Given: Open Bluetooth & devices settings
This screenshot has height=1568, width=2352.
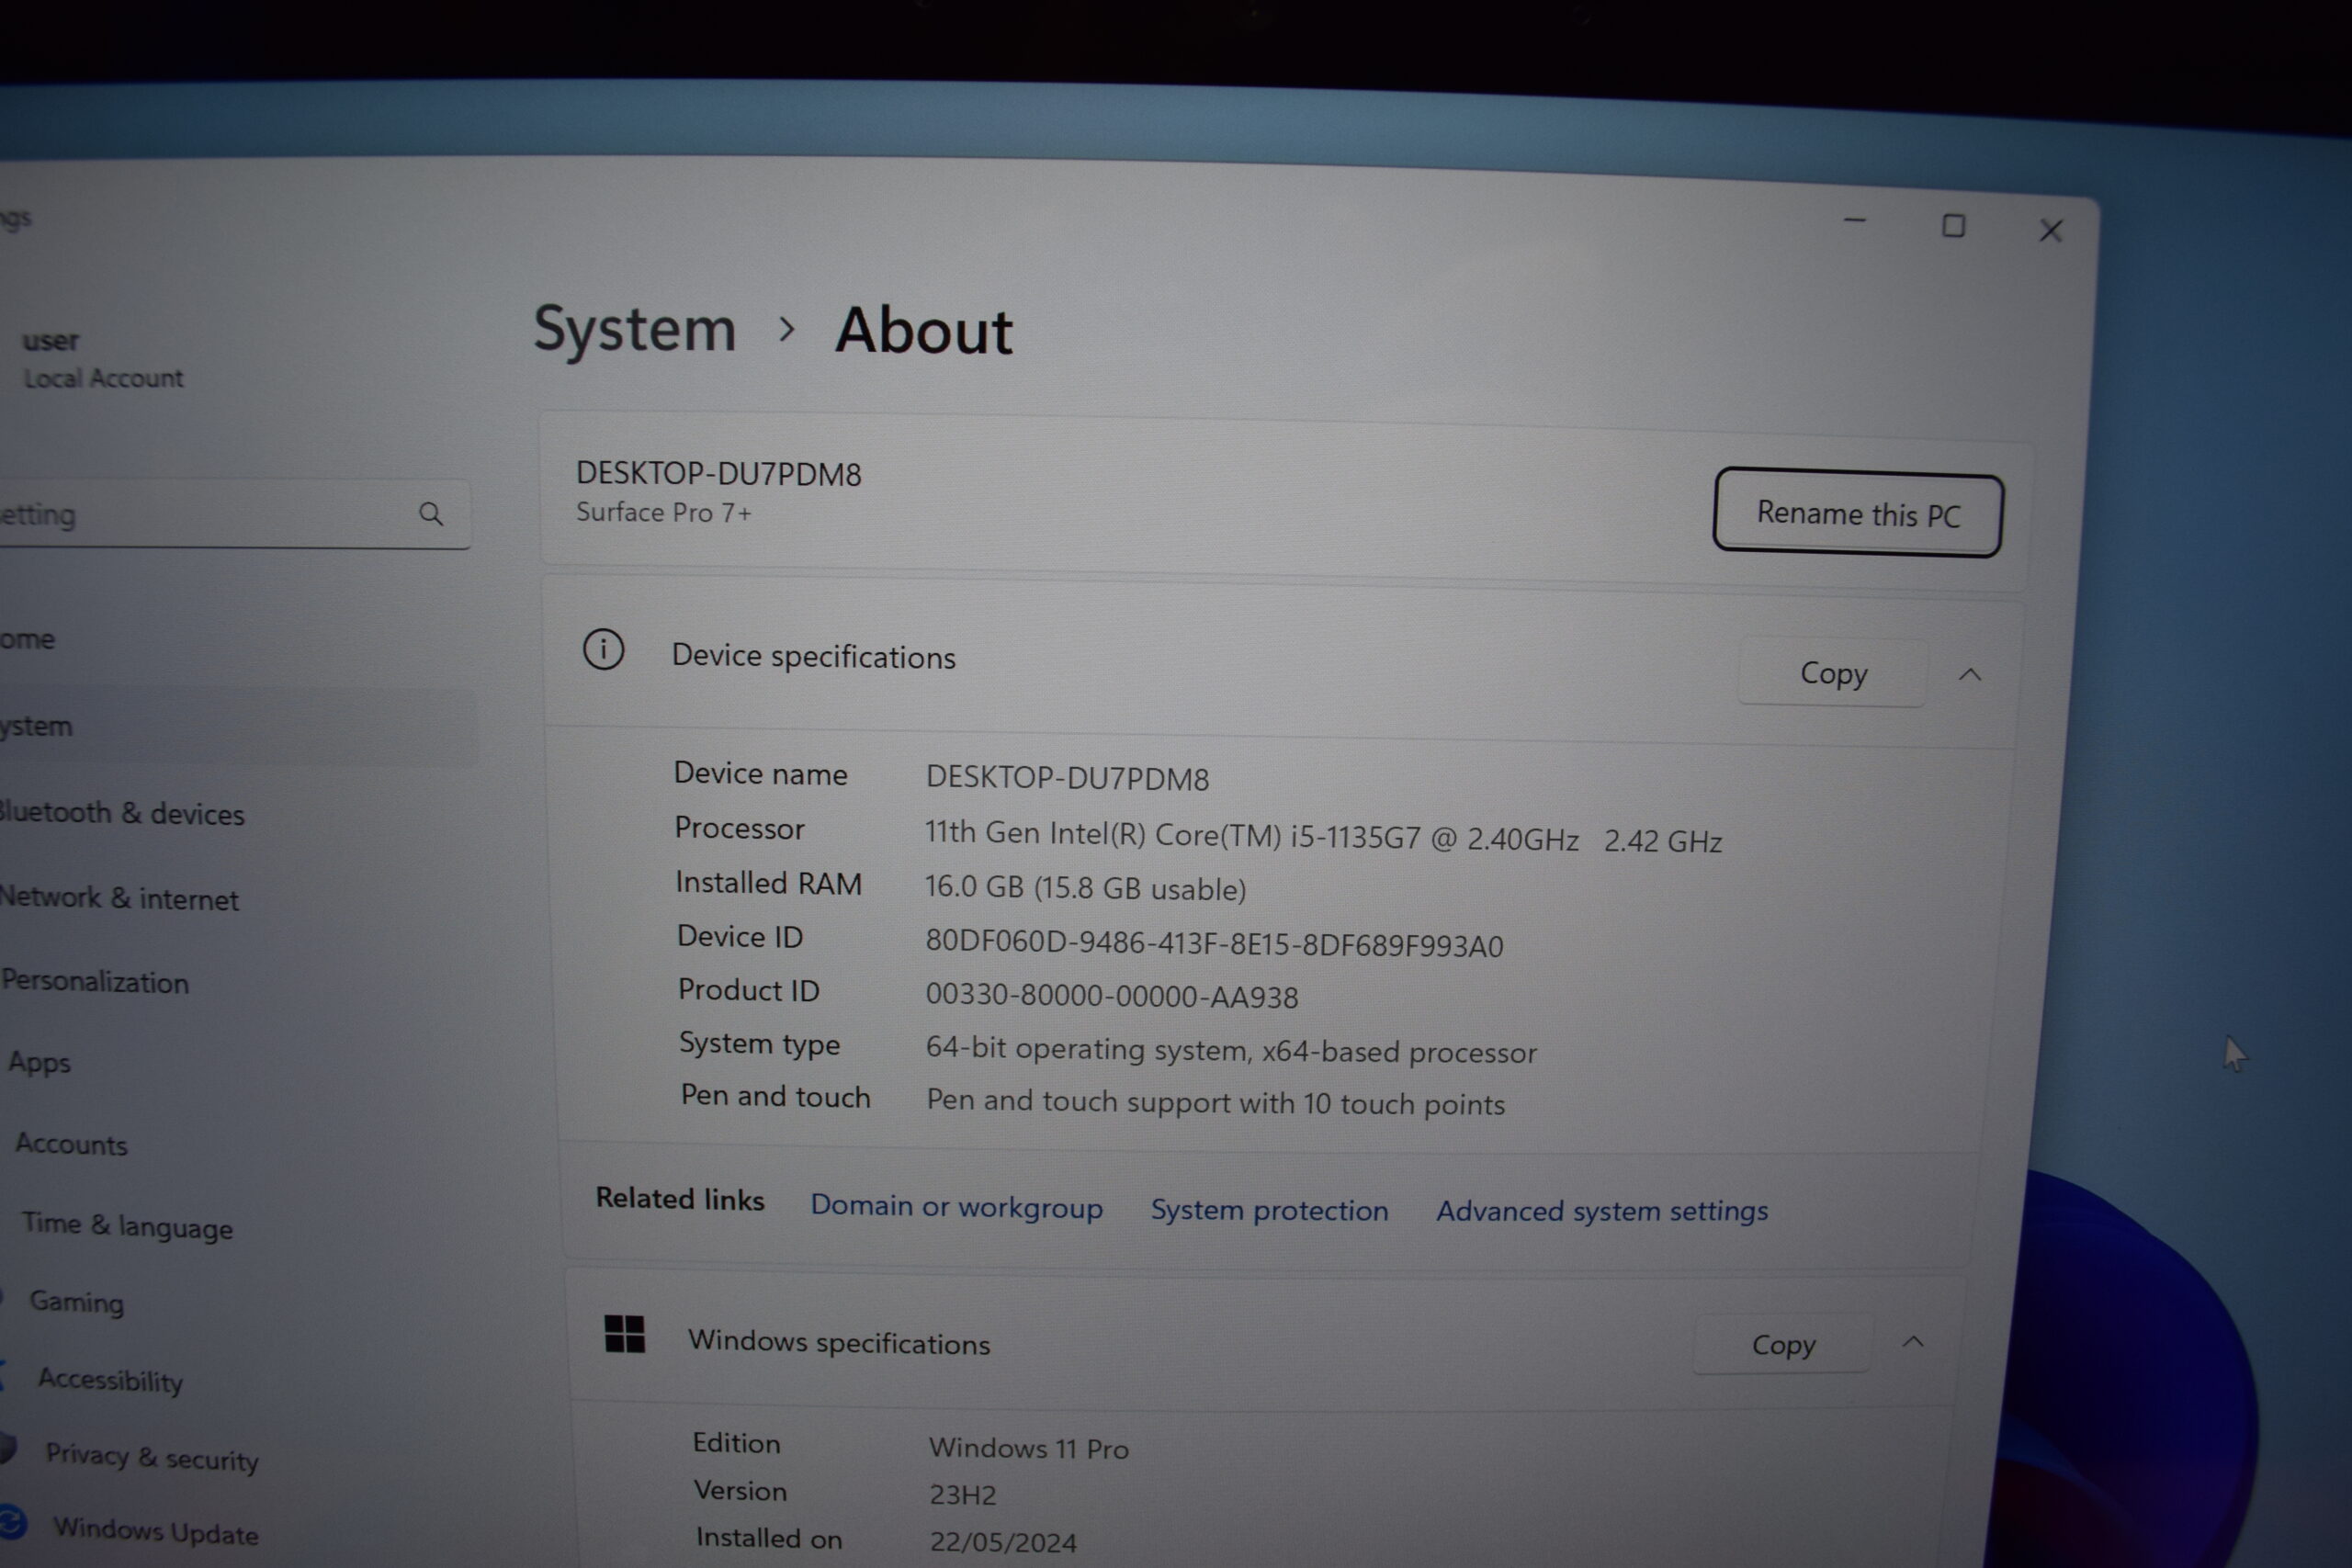Looking at the screenshot, I should [x=121, y=813].
